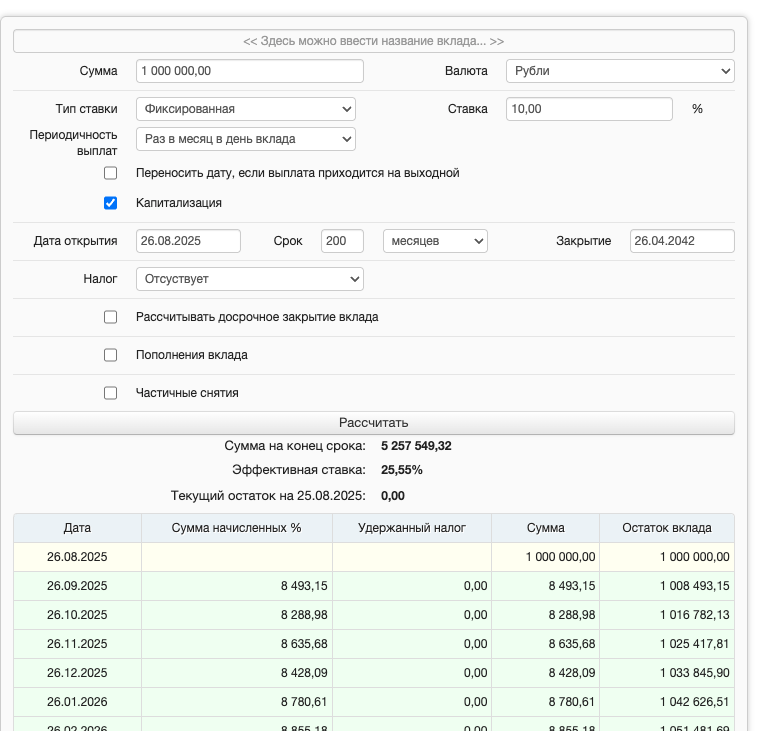Uncheck the Капитализация checkbox
This screenshot has width=777, height=731.
(111, 203)
